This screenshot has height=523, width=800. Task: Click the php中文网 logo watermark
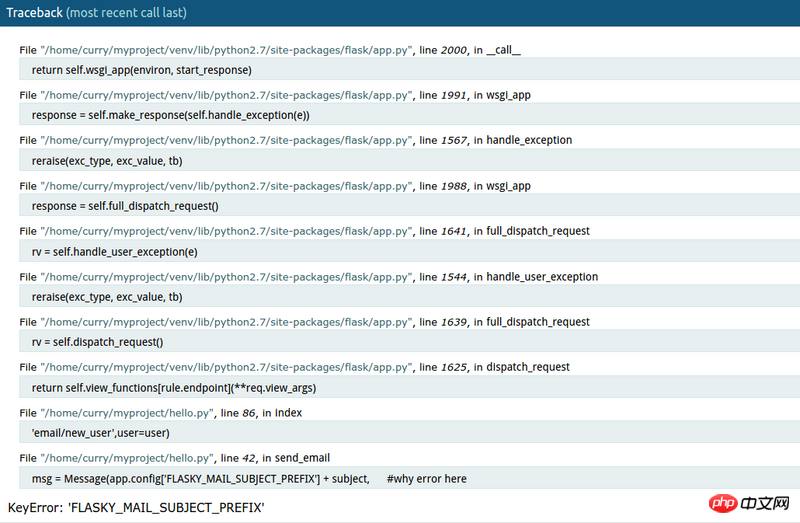click(x=749, y=504)
